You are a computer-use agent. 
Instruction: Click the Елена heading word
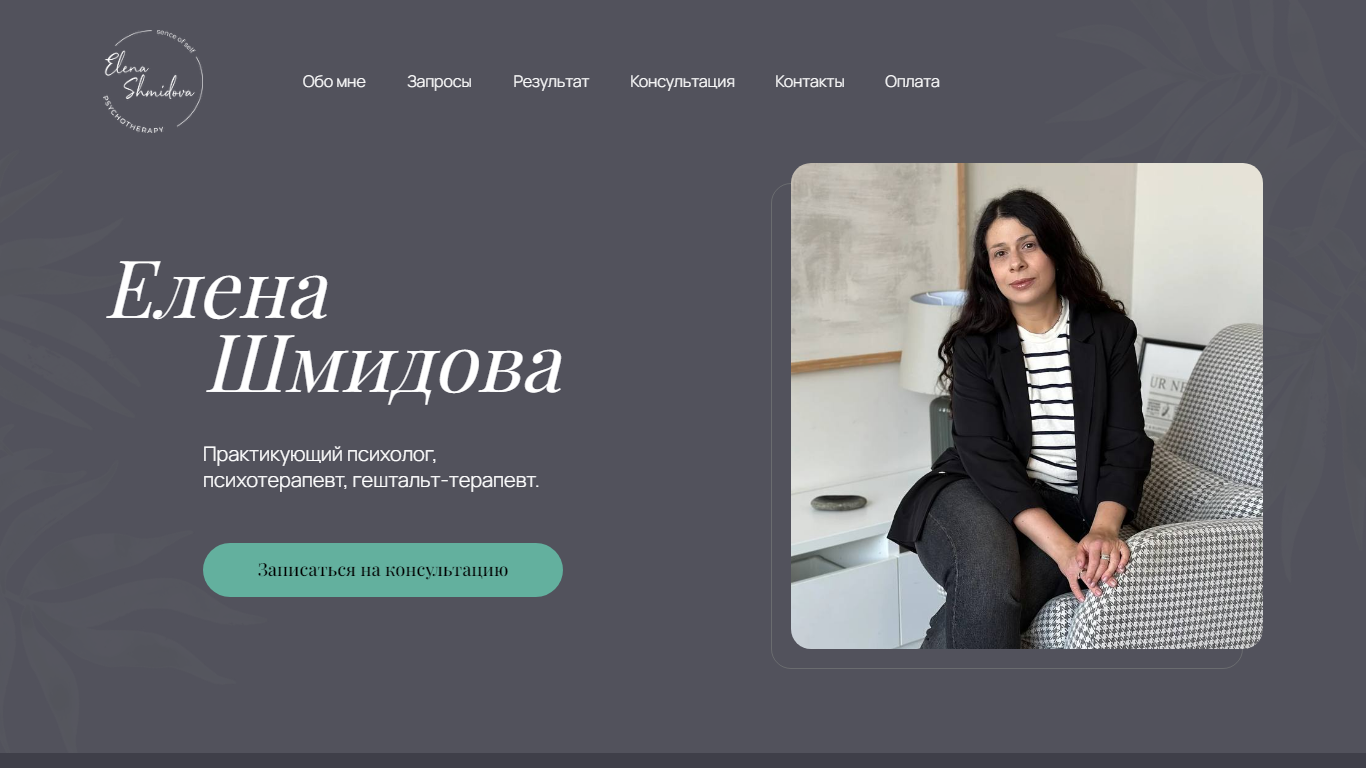[218, 290]
